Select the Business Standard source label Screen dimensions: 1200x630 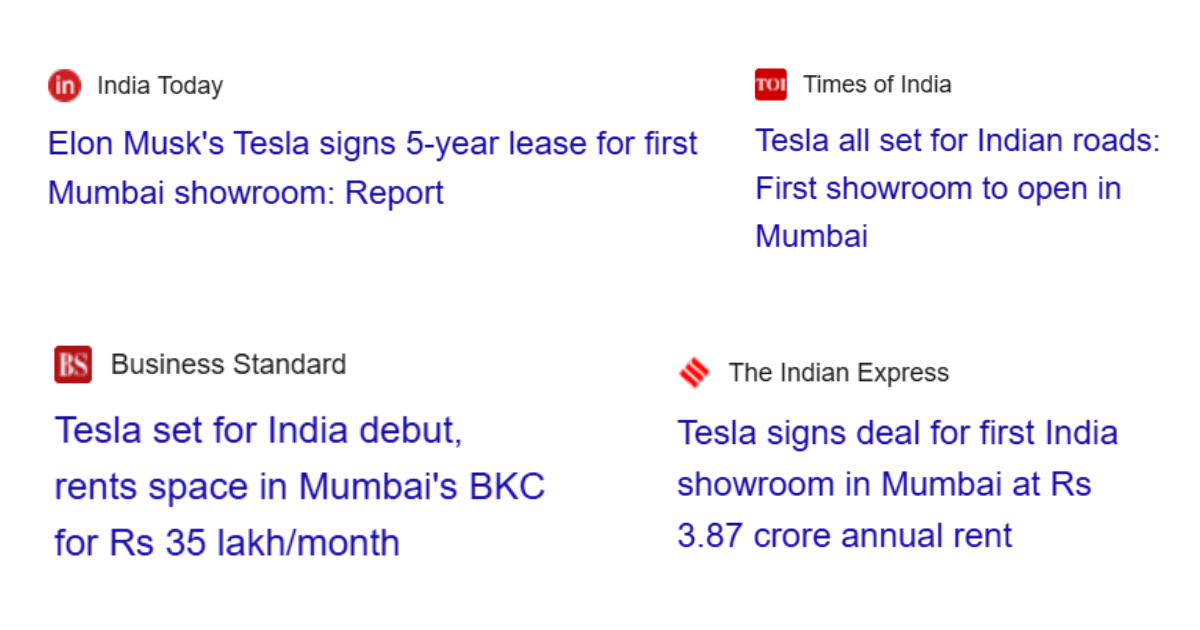point(228,364)
